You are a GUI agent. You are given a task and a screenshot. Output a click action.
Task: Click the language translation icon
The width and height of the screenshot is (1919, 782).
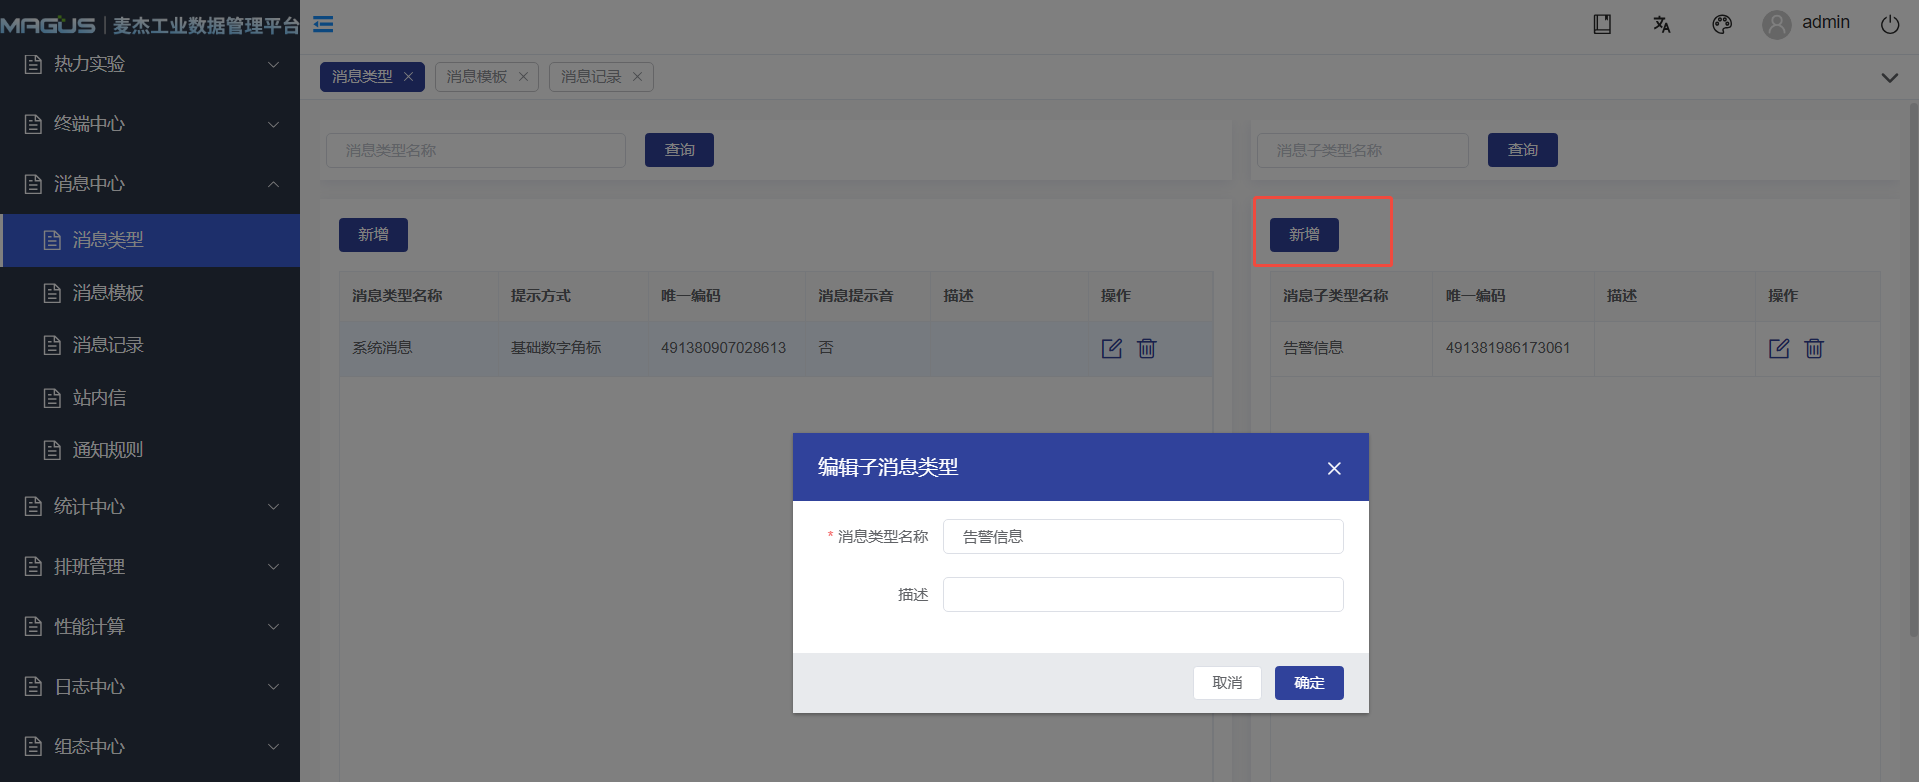[1662, 24]
